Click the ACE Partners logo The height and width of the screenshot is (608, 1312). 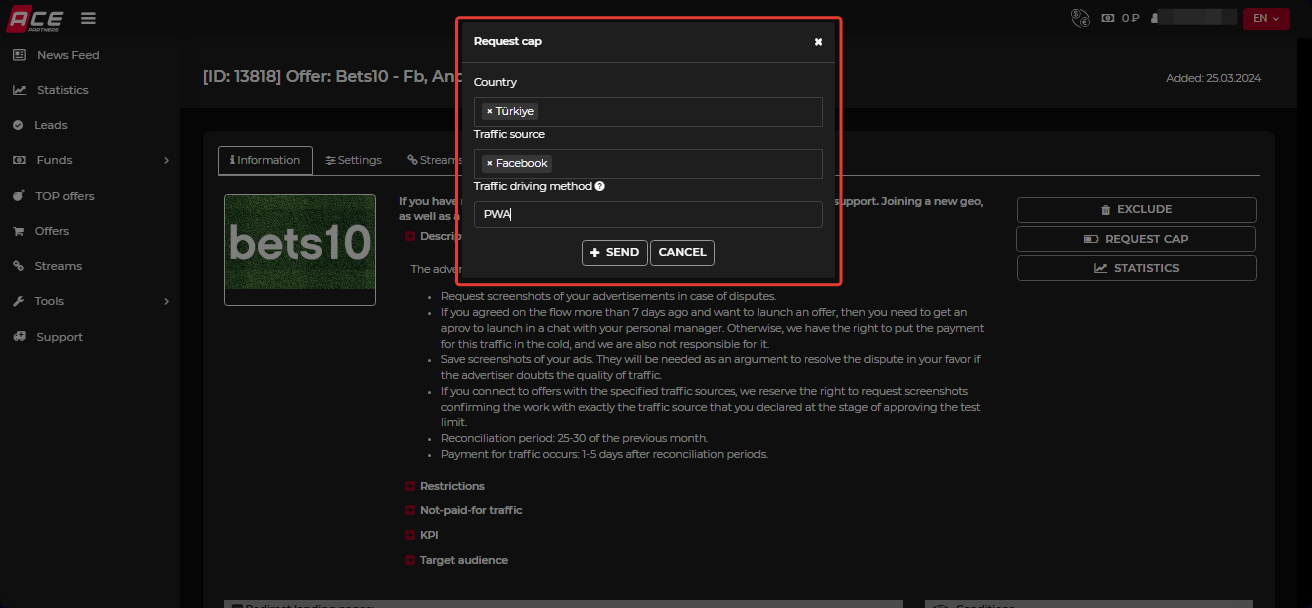pyautogui.click(x=35, y=17)
